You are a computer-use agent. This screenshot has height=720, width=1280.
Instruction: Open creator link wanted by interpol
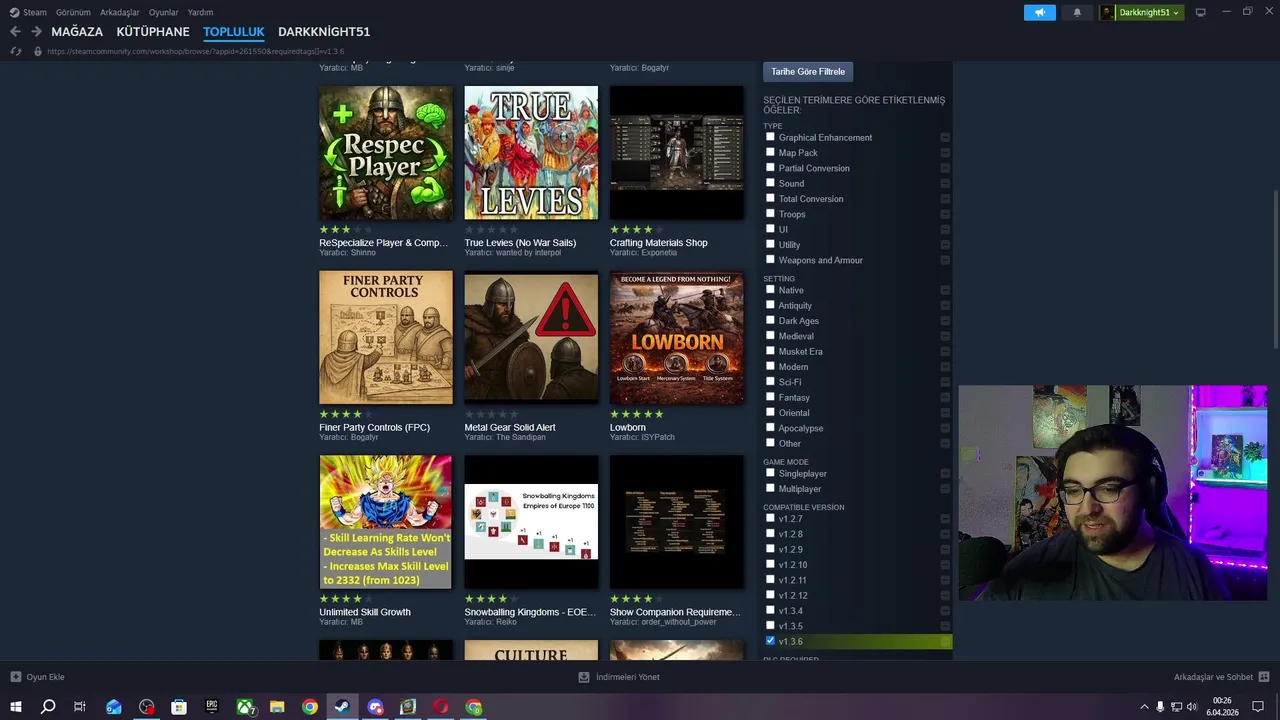pos(529,253)
